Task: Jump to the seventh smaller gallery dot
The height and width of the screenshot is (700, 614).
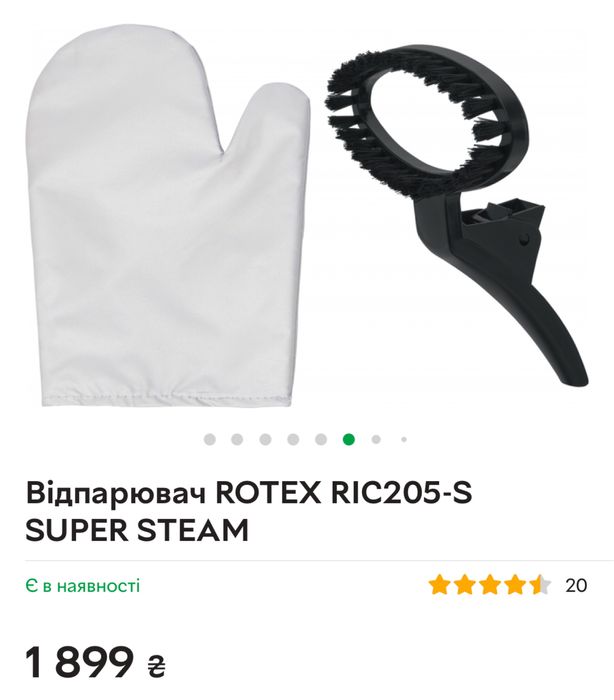Action: tap(376, 439)
